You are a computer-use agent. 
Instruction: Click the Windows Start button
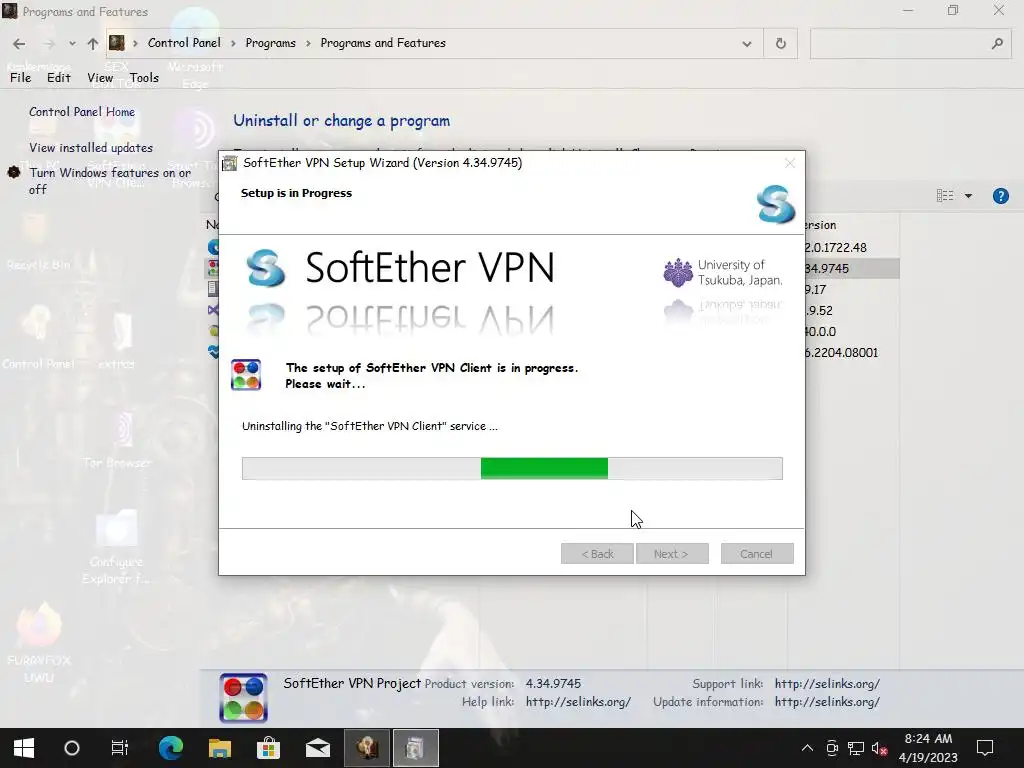point(24,748)
